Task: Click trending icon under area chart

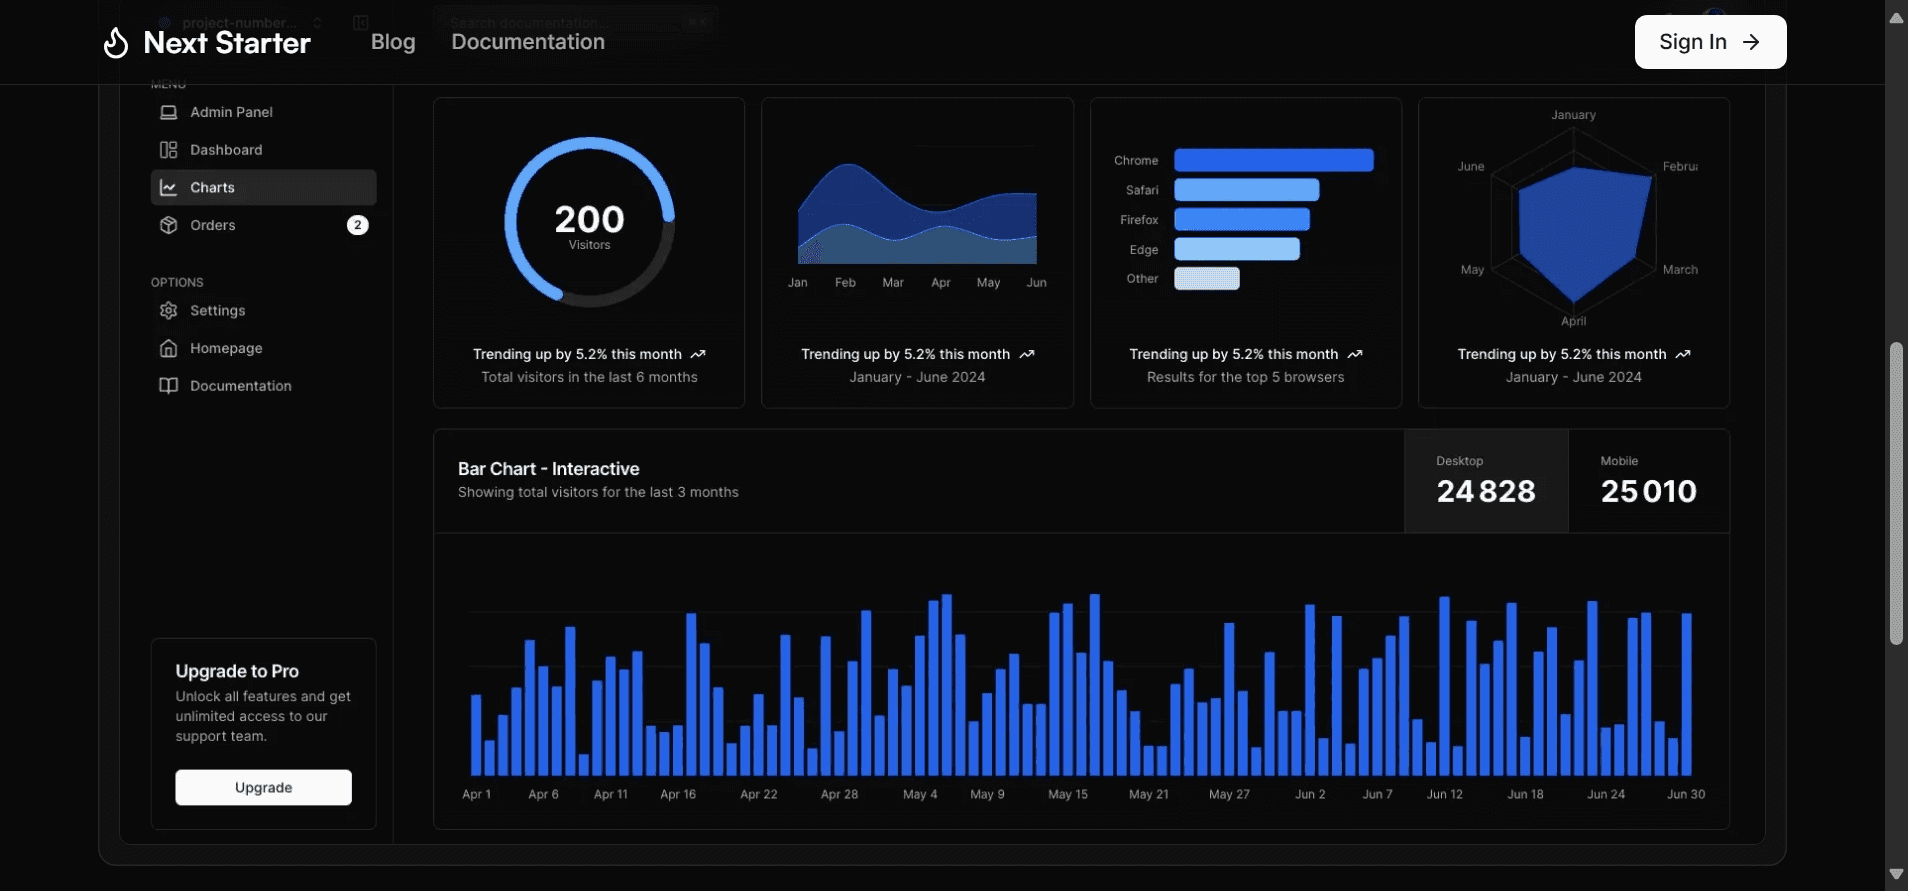Action: [1027, 354]
